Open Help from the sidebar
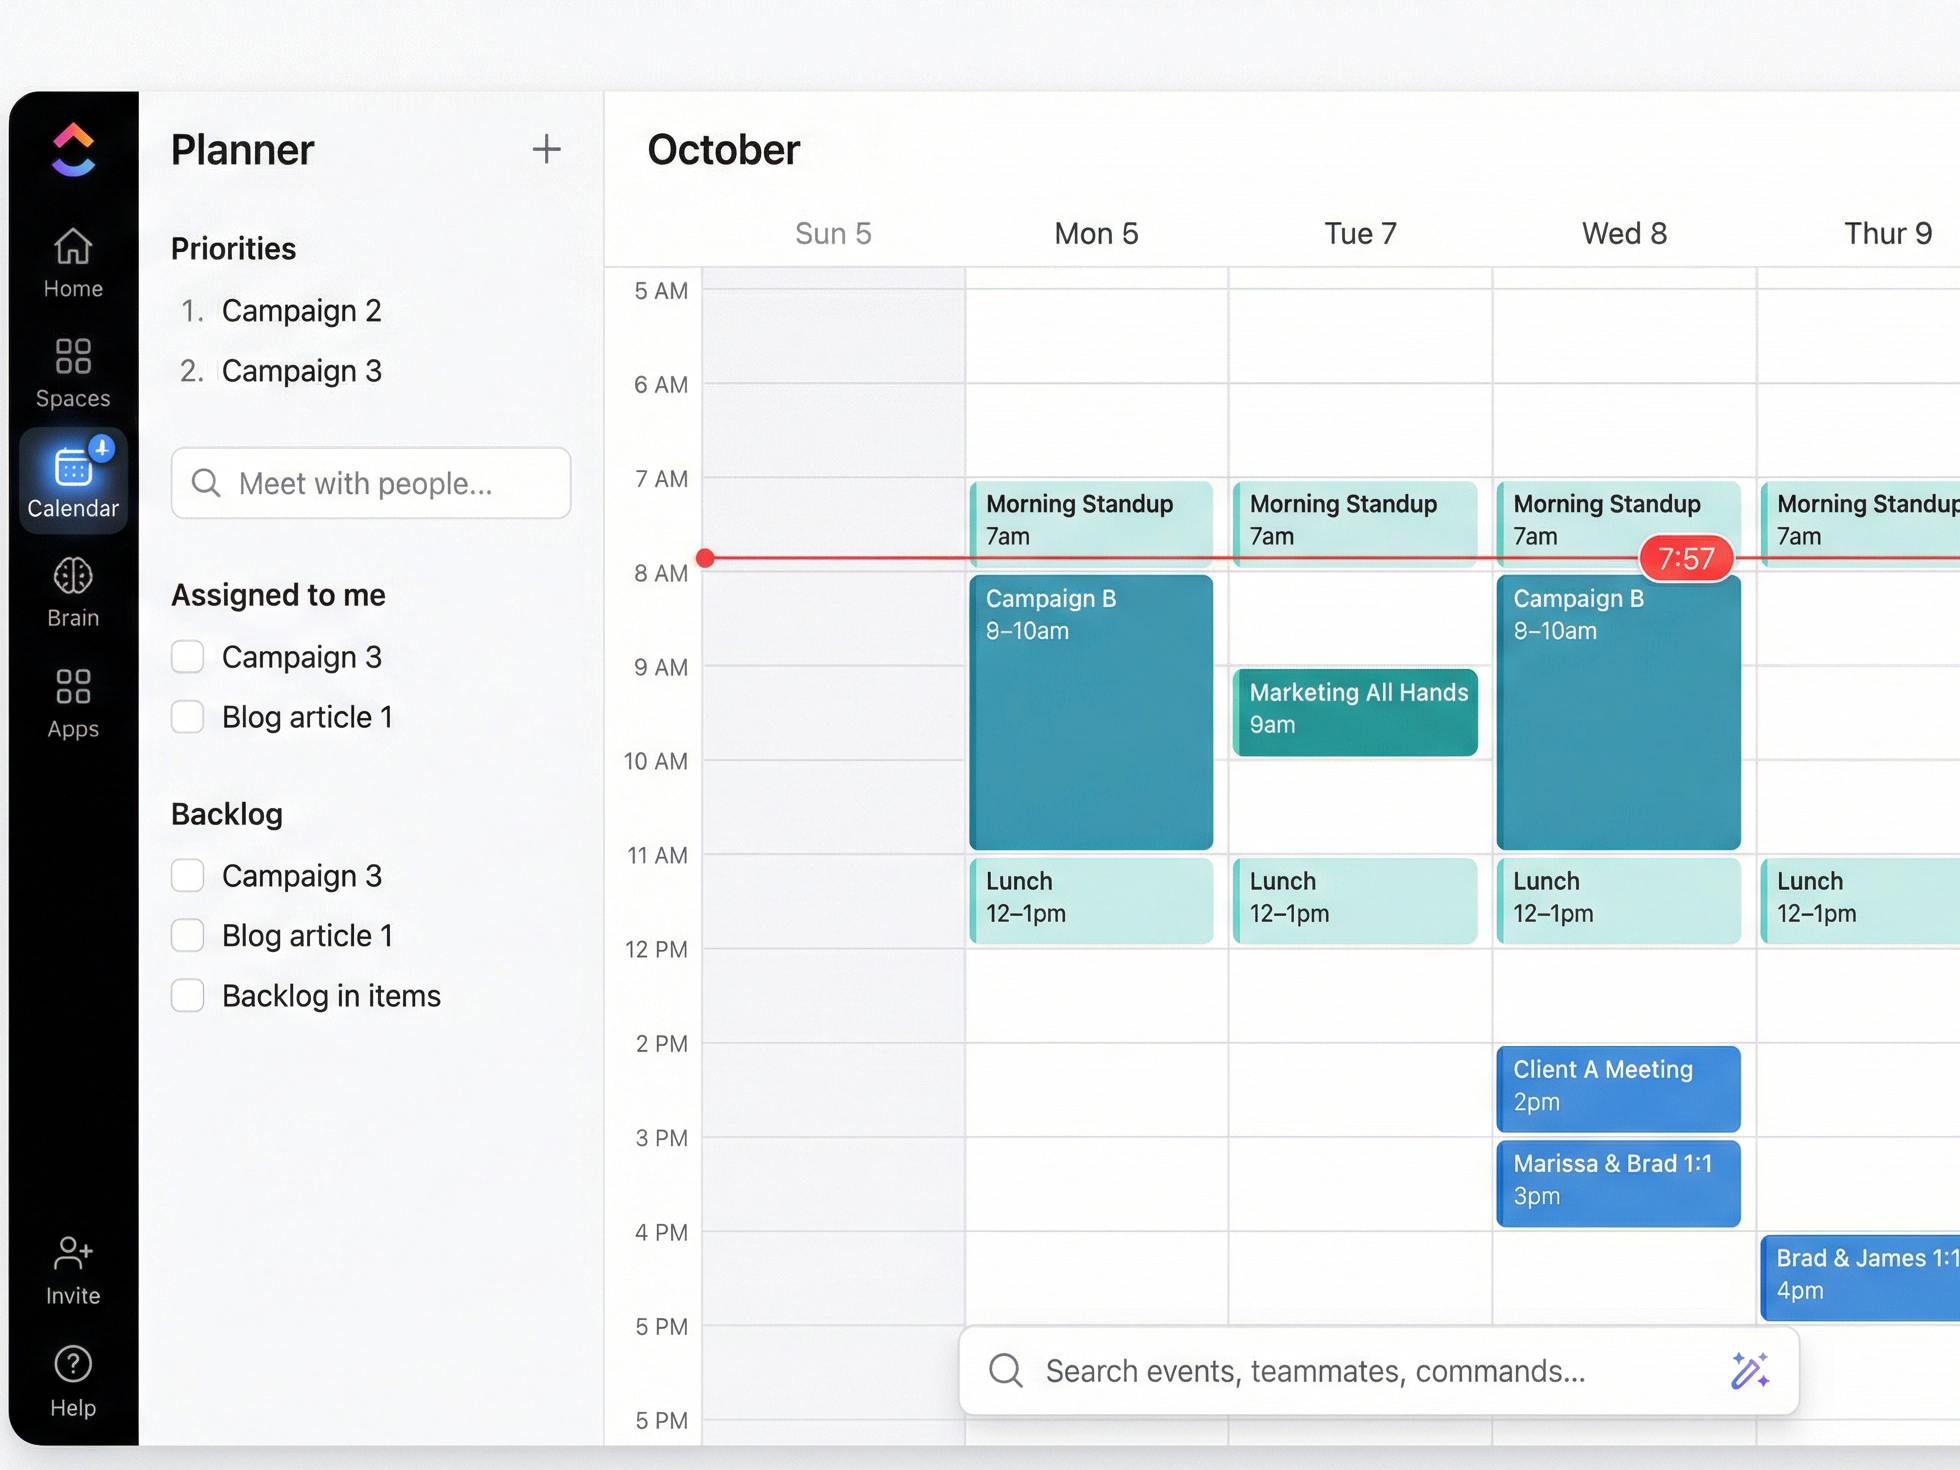Viewport: 1960px width, 1470px height. coord(71,1382)
